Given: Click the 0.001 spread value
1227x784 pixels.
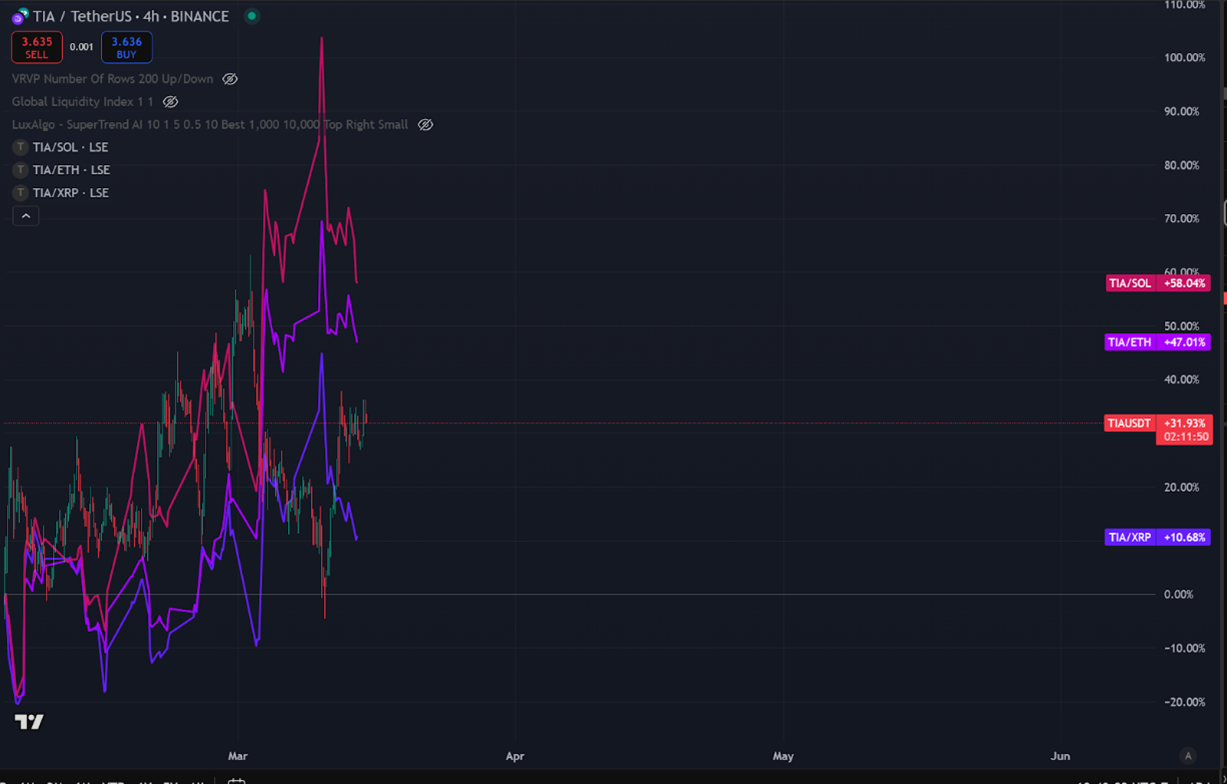Looking at the screenshot, I should tap(82, 47).
